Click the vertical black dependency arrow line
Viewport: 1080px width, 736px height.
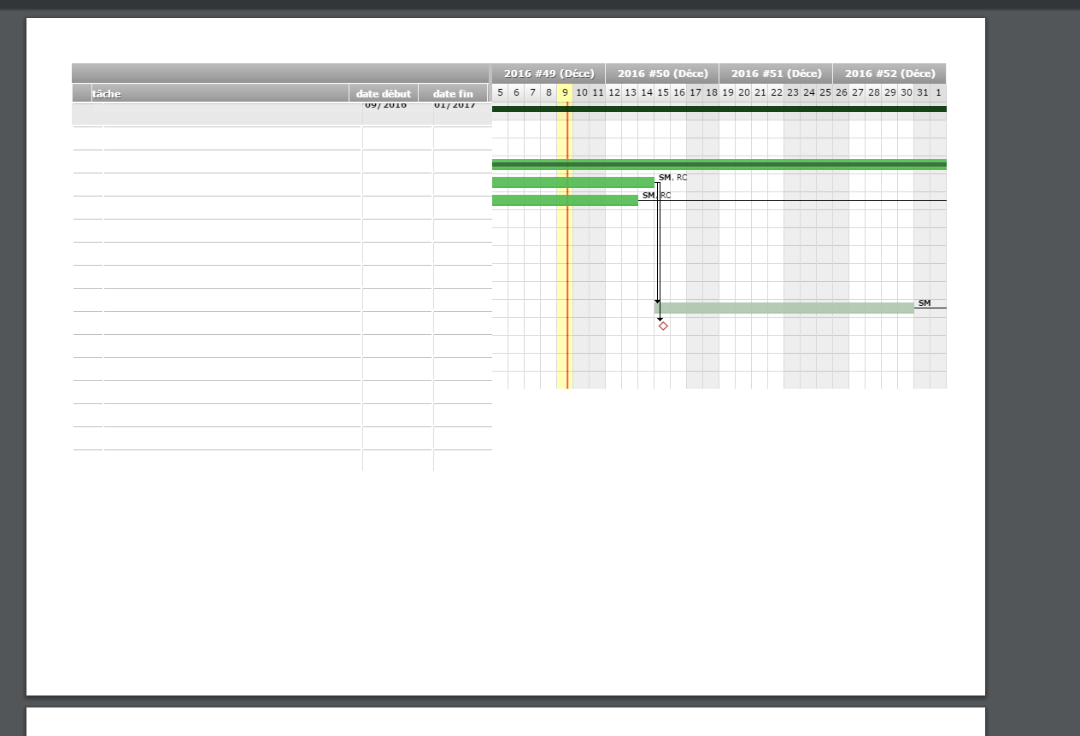pyautogui.click(x=658, y=250)
